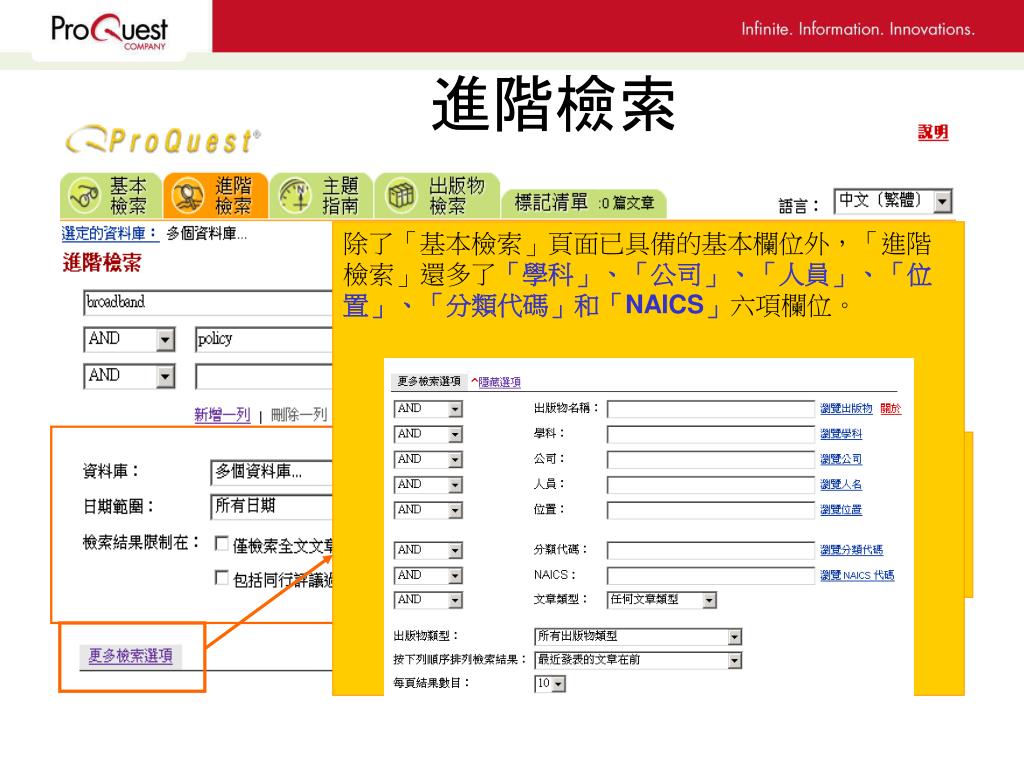Click the 瀏覽人名 link
This screenshot has height=768, width=1024.
(x=841, y=485)
